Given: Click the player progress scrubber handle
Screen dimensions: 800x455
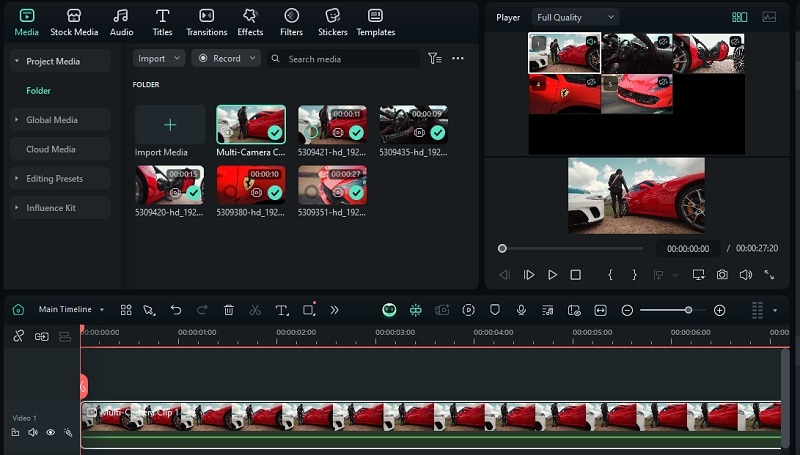Looking at the screenshot, I should click(502, 248).
